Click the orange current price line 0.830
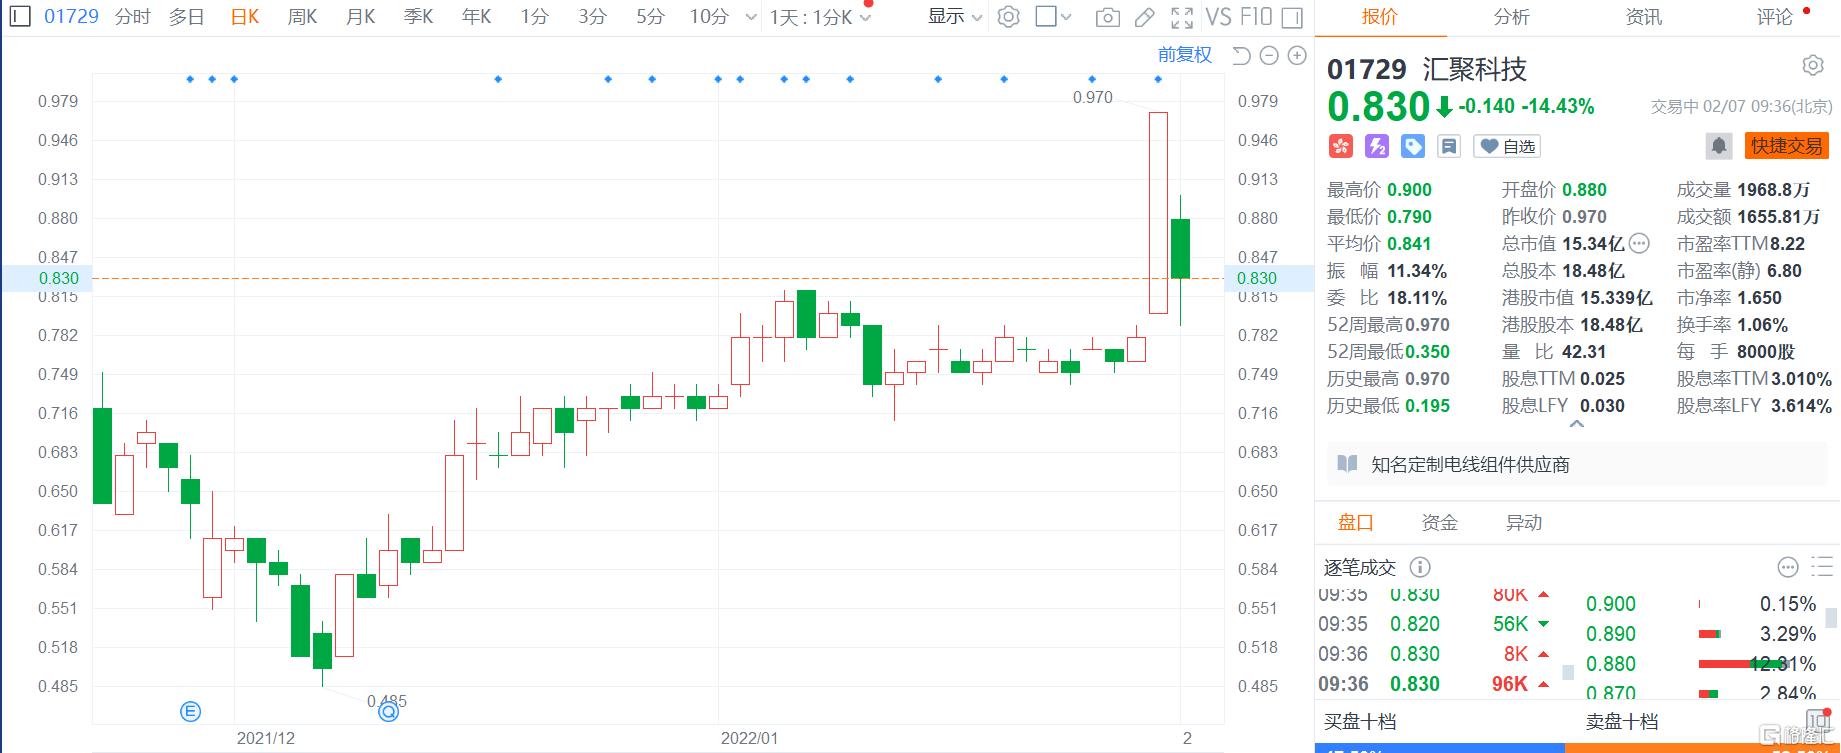The height and width of the screenshot is (753, 1841). point(658,278)
